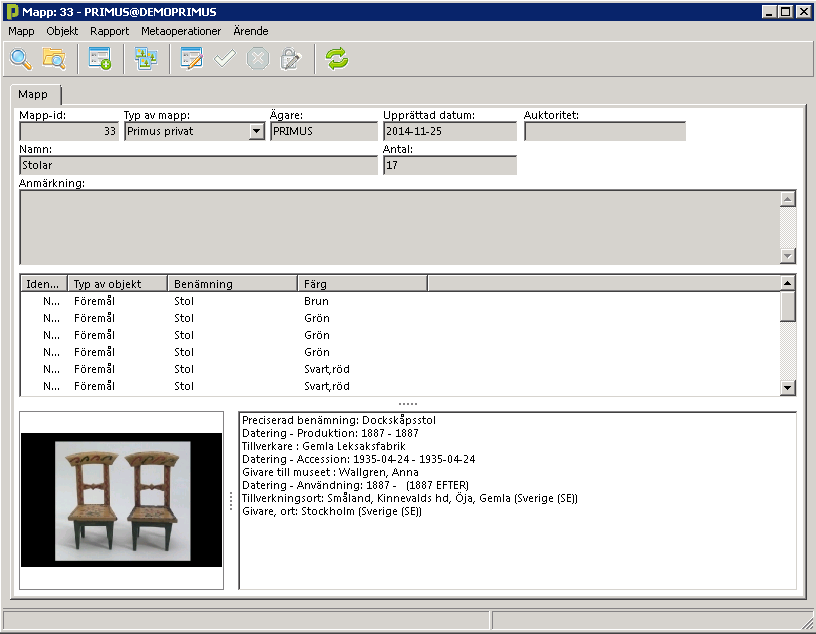Viewport: 816px width, 634px height.
Task: Sort by the Färg column header
Action: 363,284
